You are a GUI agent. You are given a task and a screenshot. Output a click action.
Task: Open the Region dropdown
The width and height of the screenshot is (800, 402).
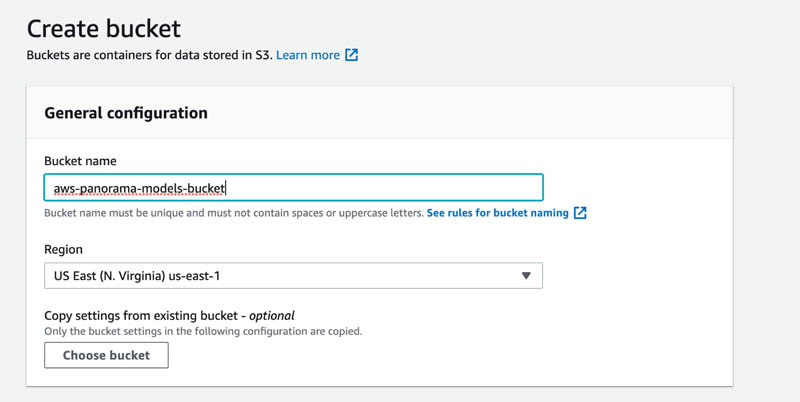293,276
